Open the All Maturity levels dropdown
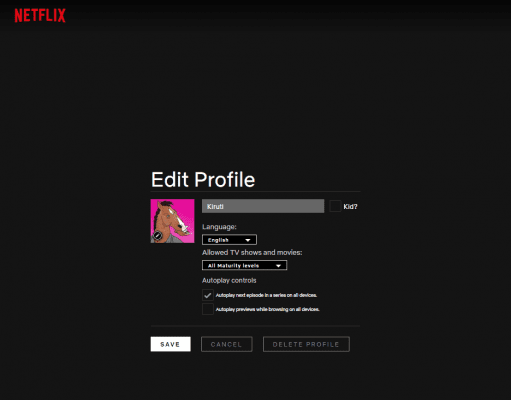The height and width of the screenshot is (400, 511). (244, 265)
